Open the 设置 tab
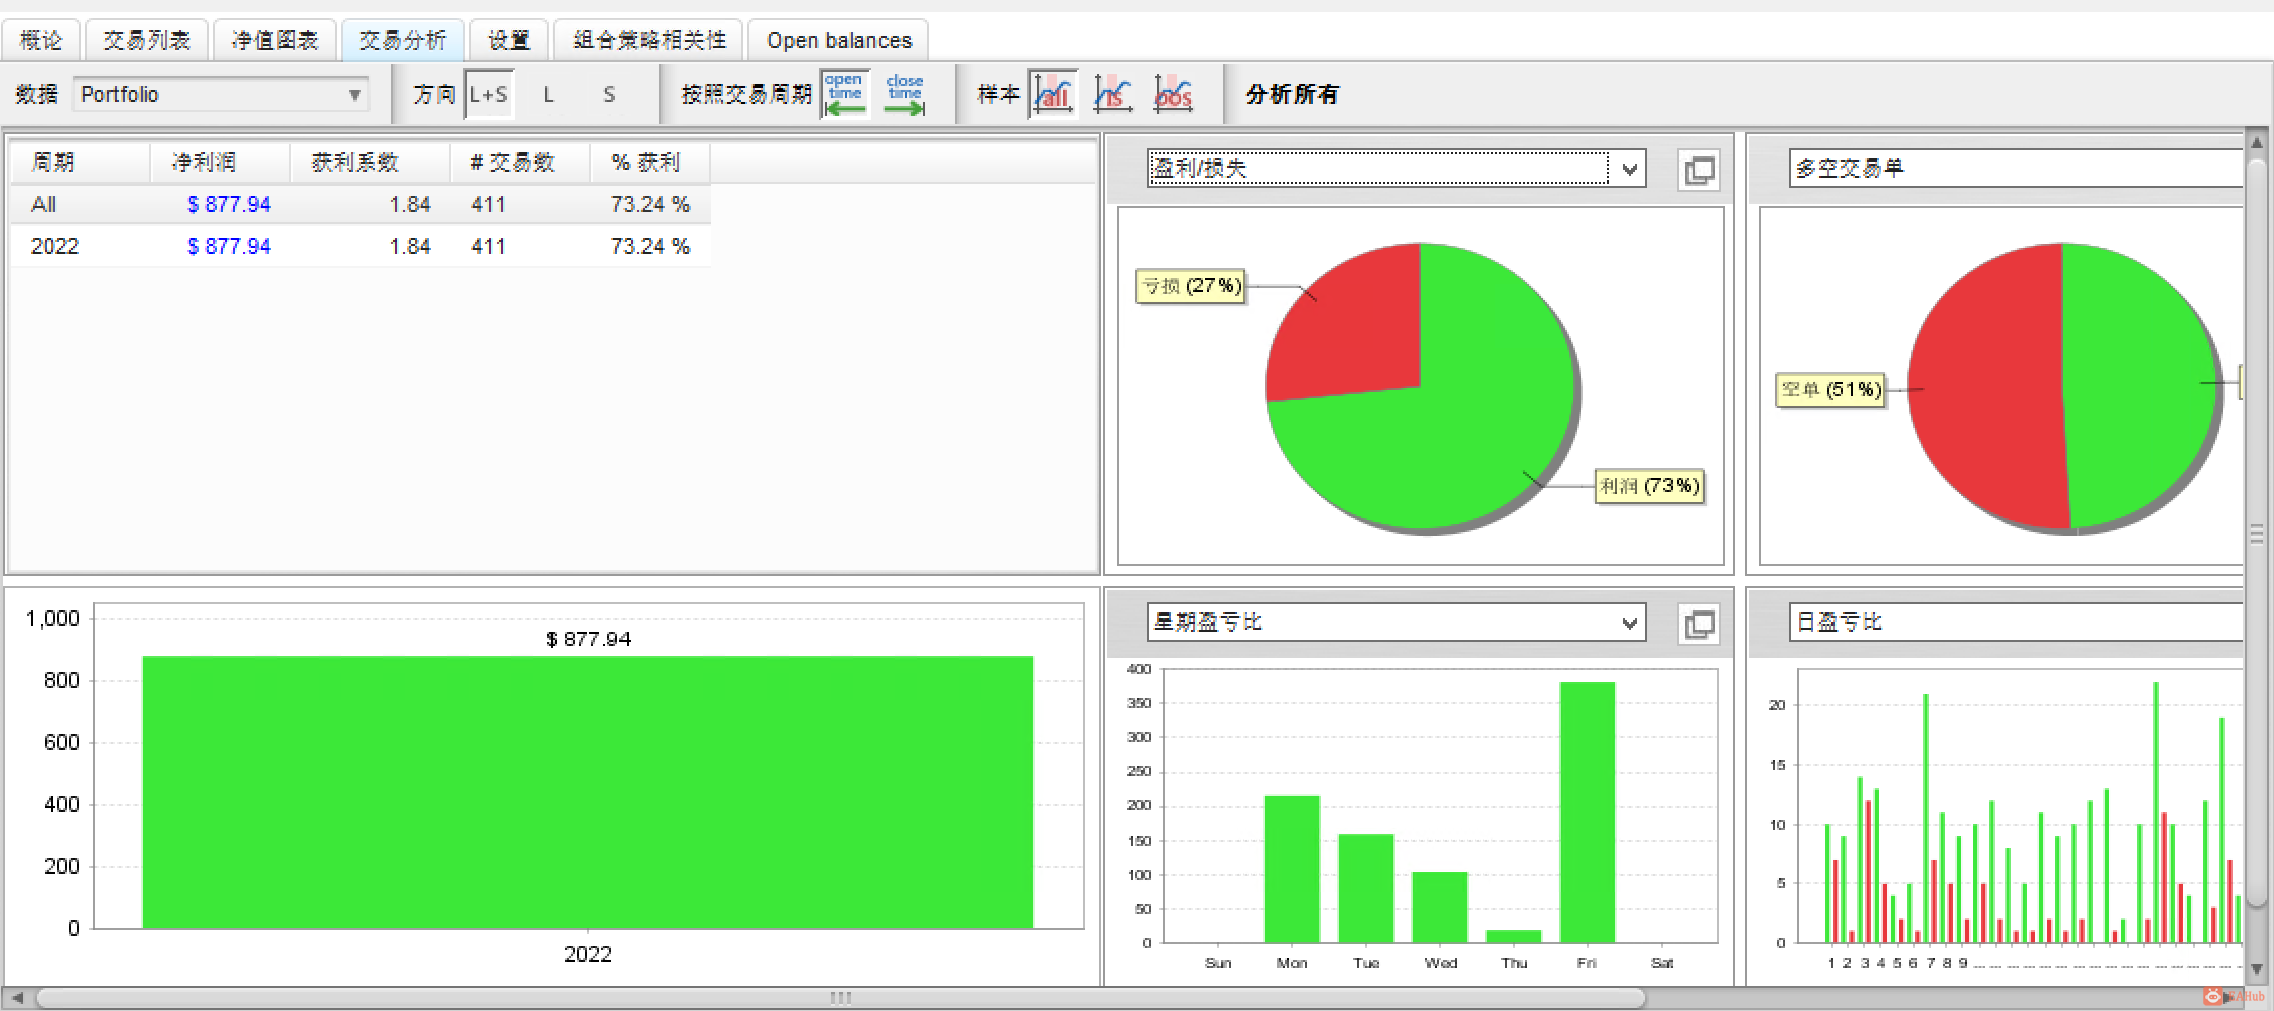 pos(509,40)
